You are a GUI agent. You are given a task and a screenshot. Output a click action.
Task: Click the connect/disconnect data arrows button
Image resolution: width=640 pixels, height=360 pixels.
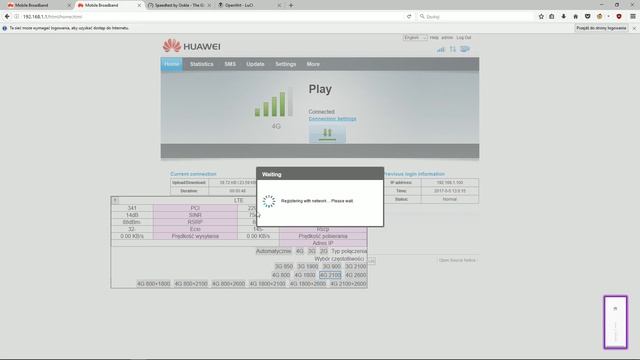pyautogui.click(x=327, y=134)
